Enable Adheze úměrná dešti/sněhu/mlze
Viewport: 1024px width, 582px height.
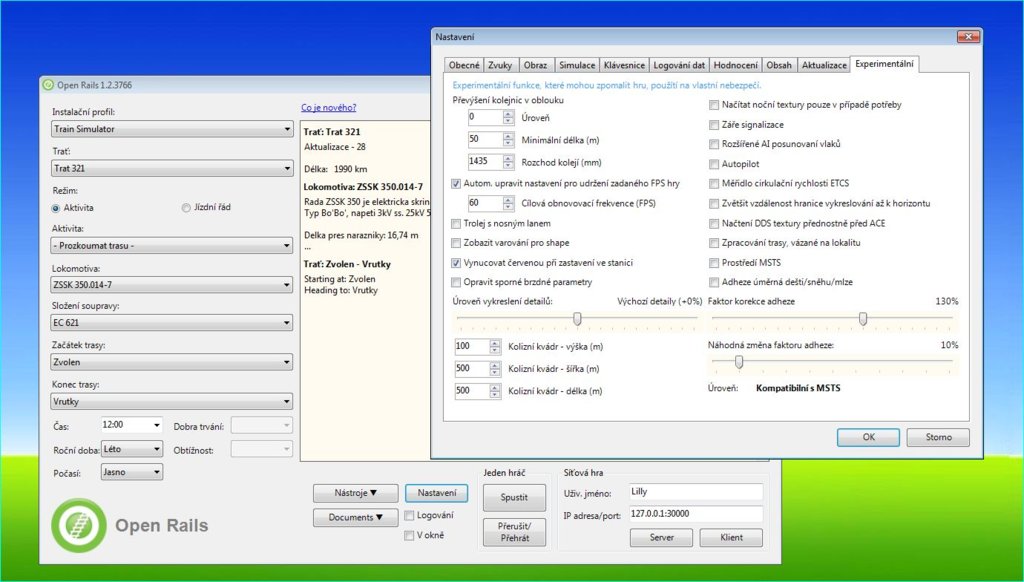[x=714, y=283]
